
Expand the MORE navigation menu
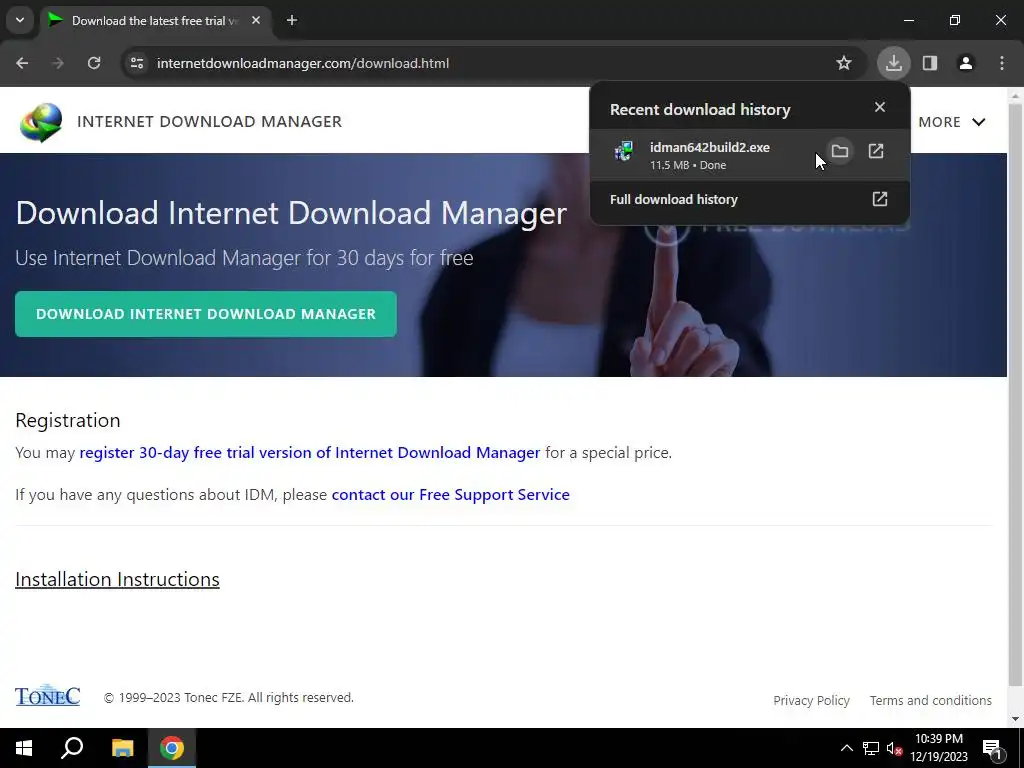coord(952,122)
